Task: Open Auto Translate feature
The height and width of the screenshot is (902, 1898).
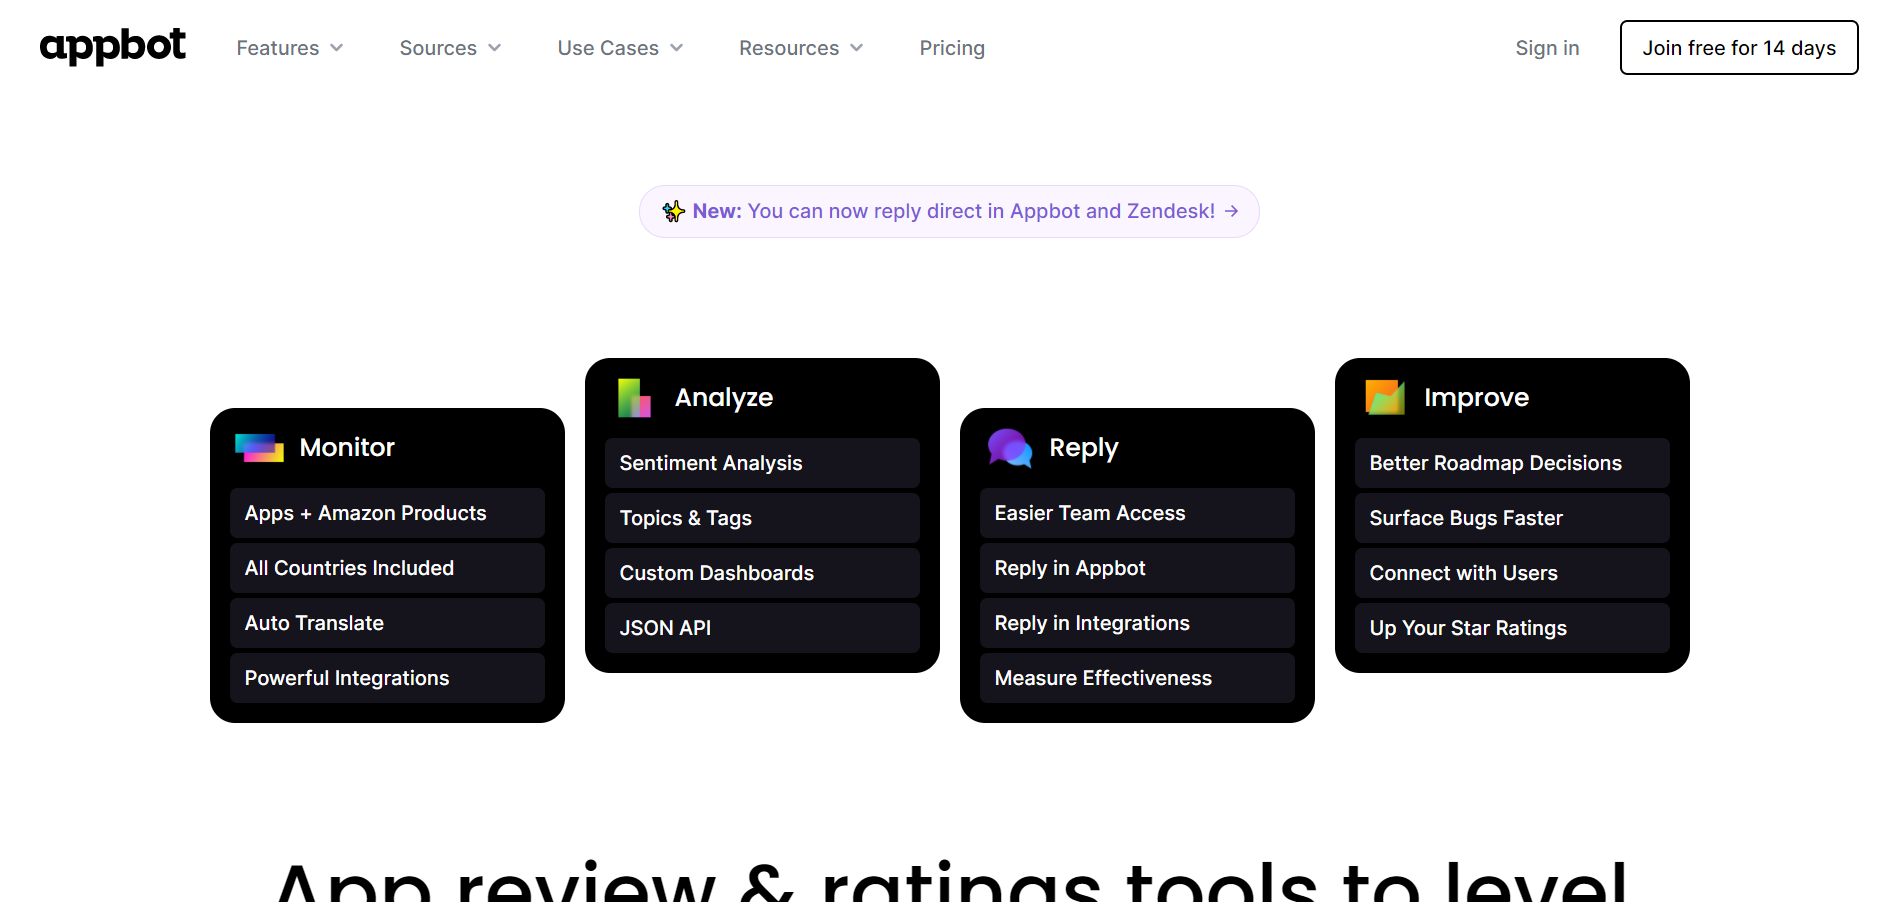Action: coord(387,623)
